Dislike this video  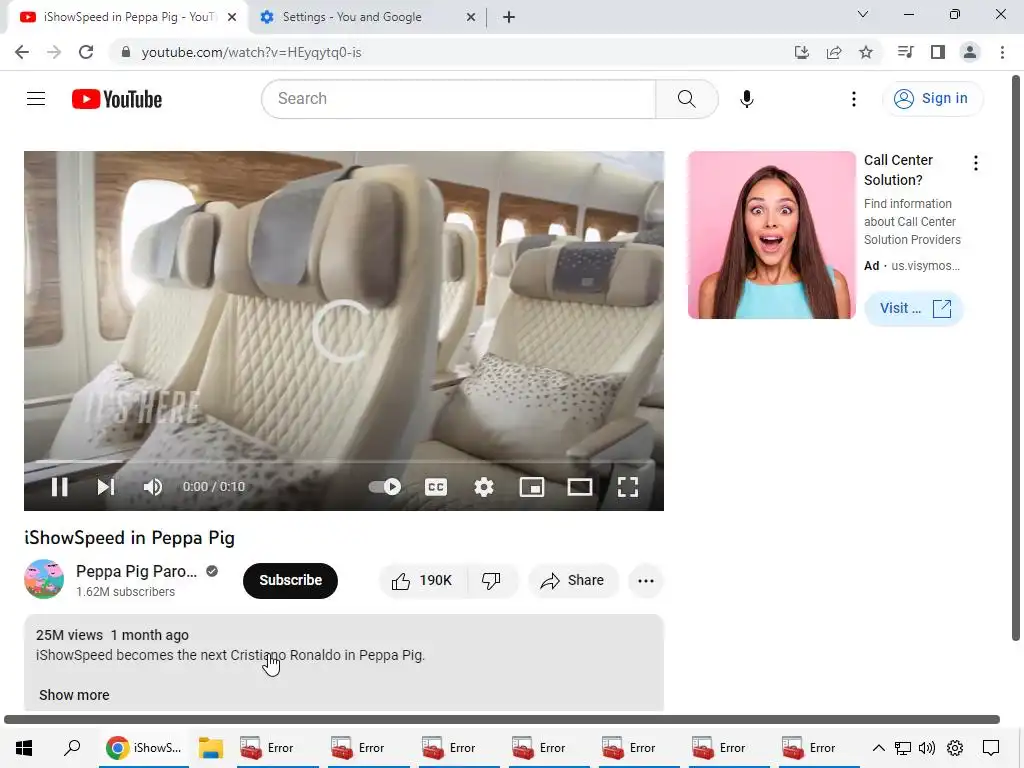pyautogui.click(x=491, y=581)
